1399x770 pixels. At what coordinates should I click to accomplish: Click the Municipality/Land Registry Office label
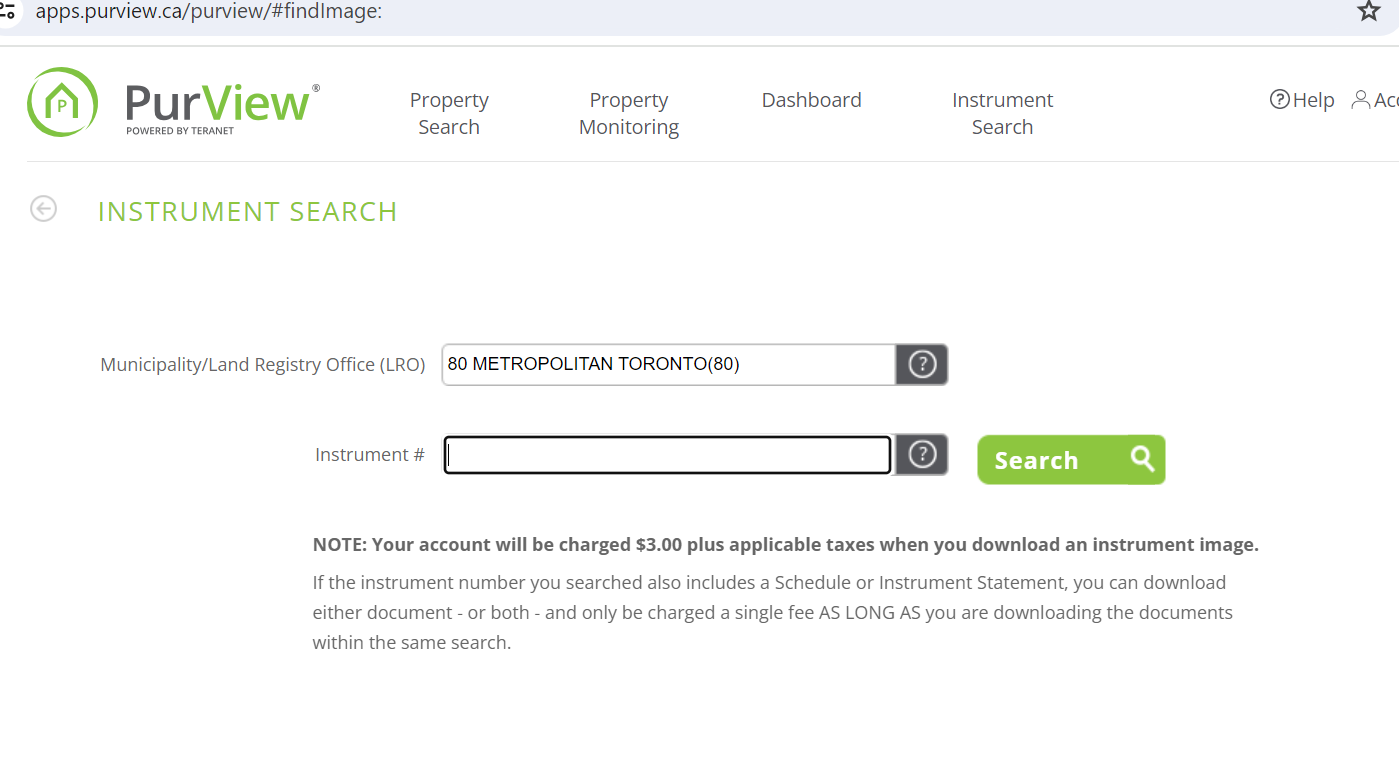coord(263,365)
